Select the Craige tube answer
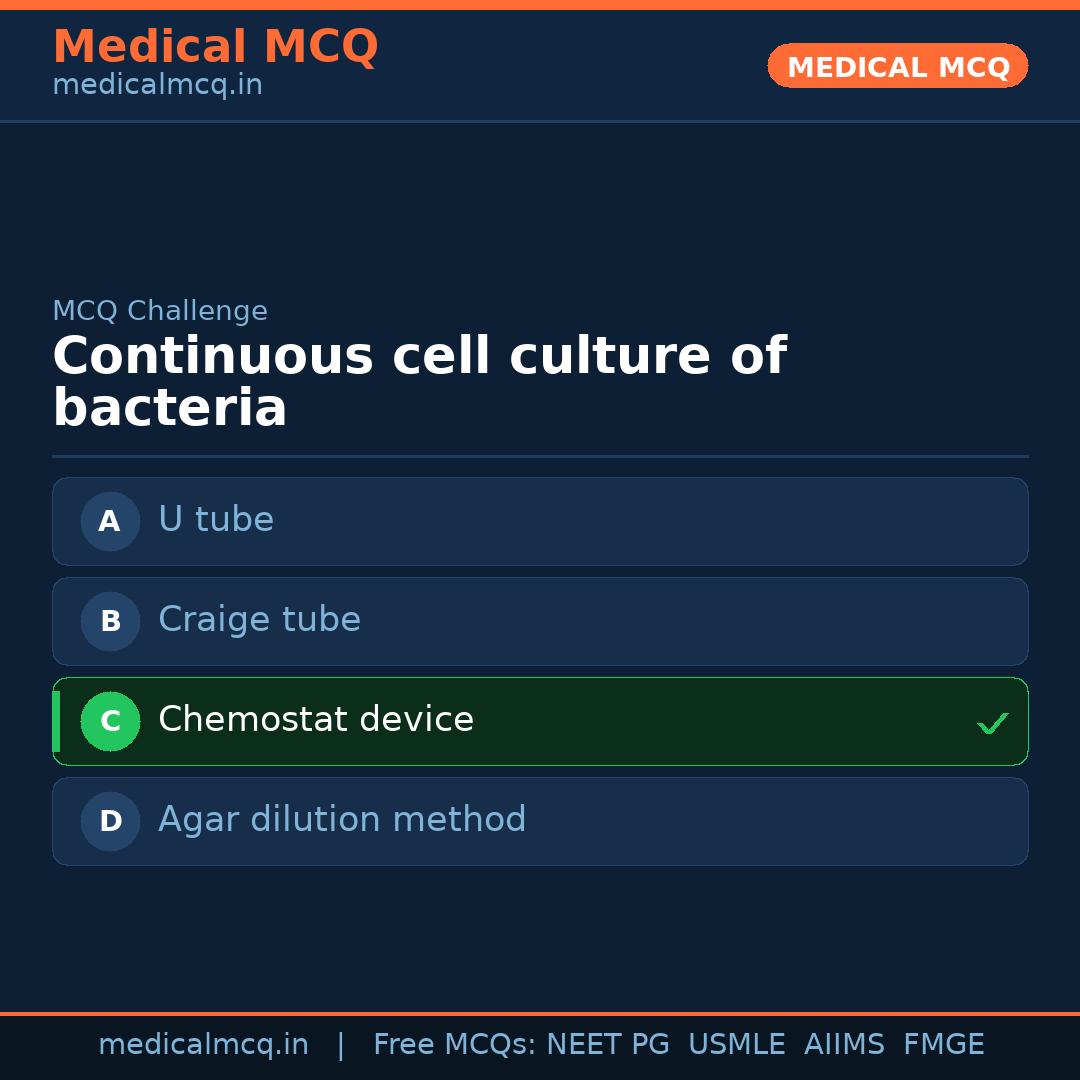The width and height of the screenshot is (1080, 1080). pos(259,620)
